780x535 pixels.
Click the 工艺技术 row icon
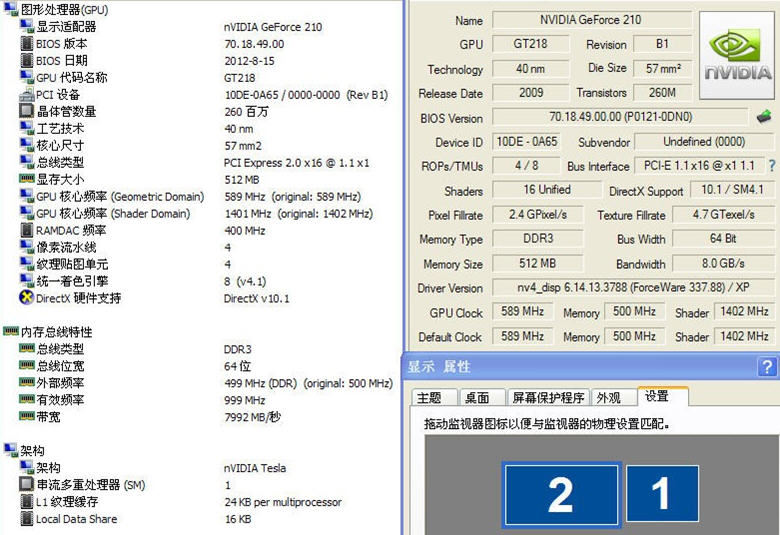[x=26, y=127]
